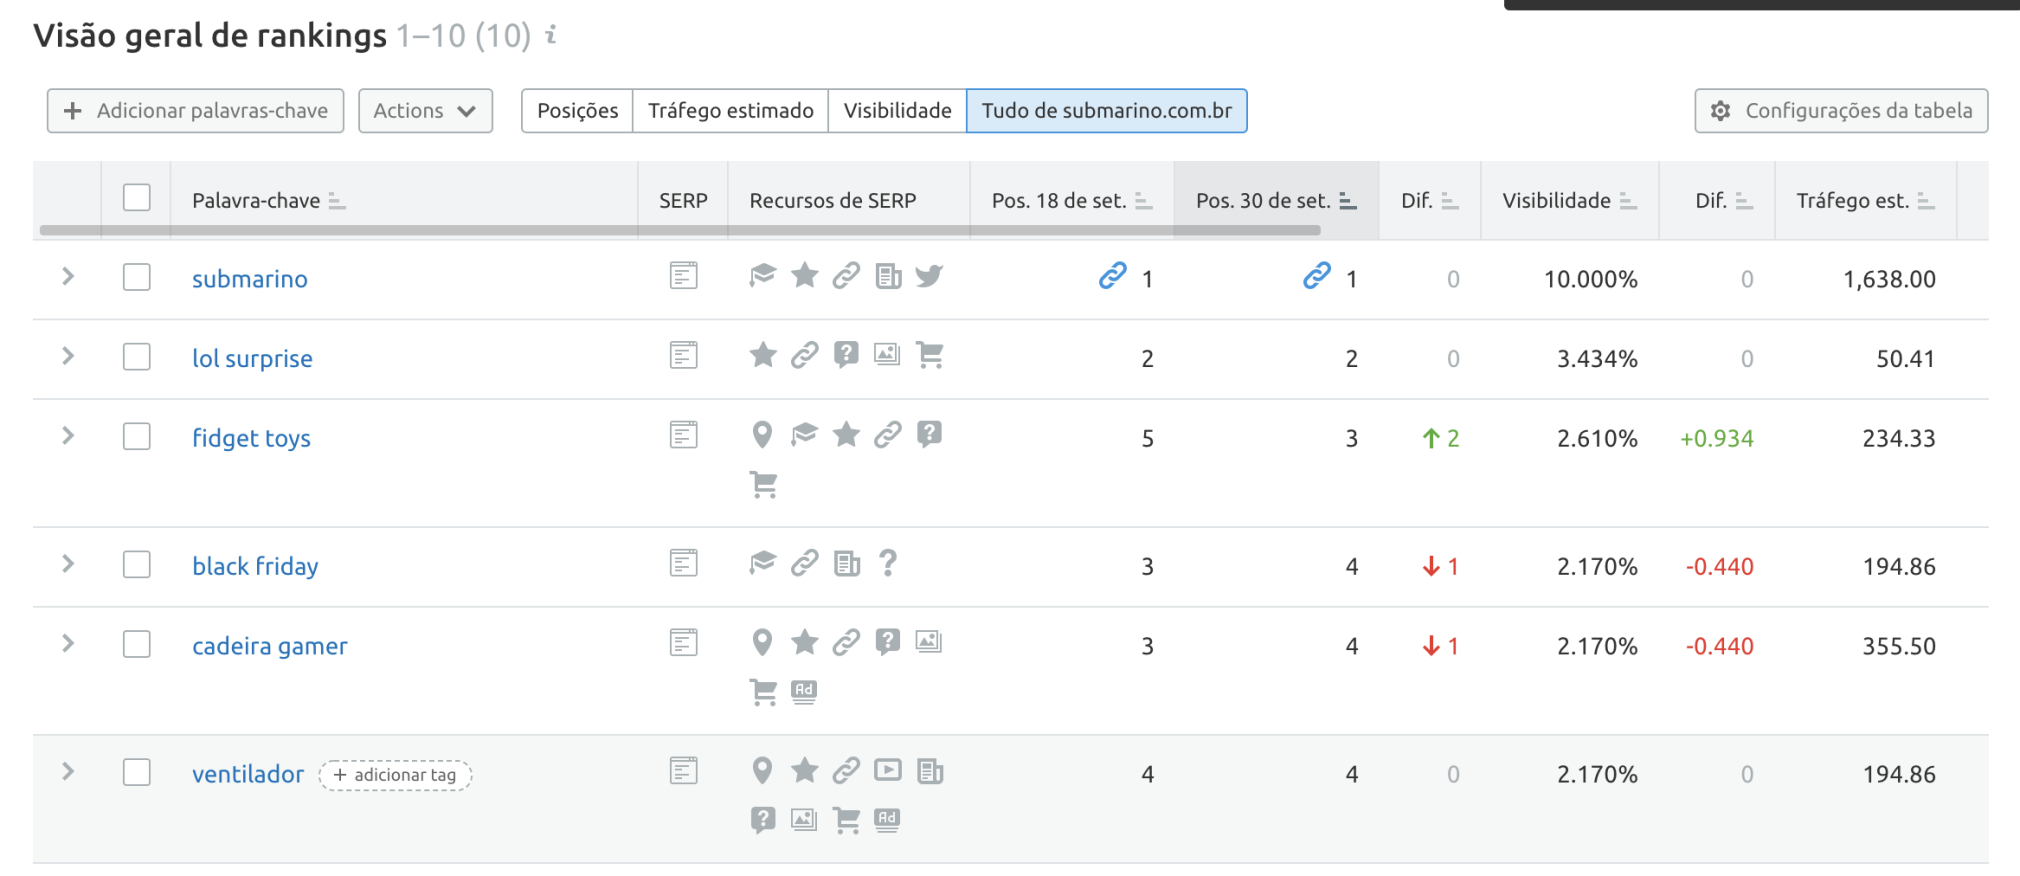Check the submarino row checkbox
The width and height of the screenshot is (2020, 876).
137,277
